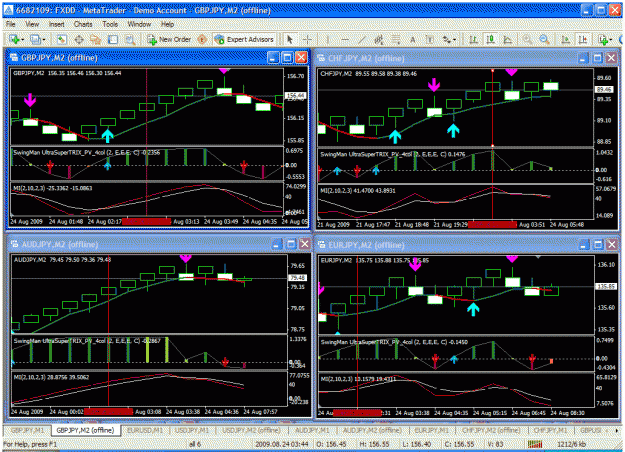Screen dimensions: 625x452
Task: Select the text label tool
Action: tap(430, 39)
